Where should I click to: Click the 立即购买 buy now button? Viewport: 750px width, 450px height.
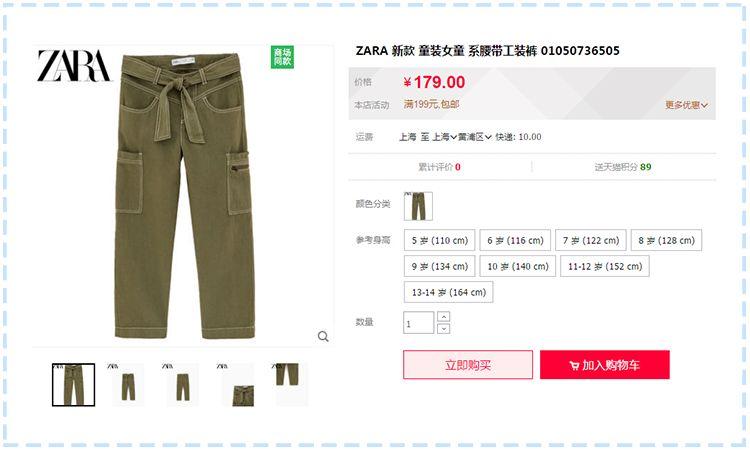pos(468,365)
